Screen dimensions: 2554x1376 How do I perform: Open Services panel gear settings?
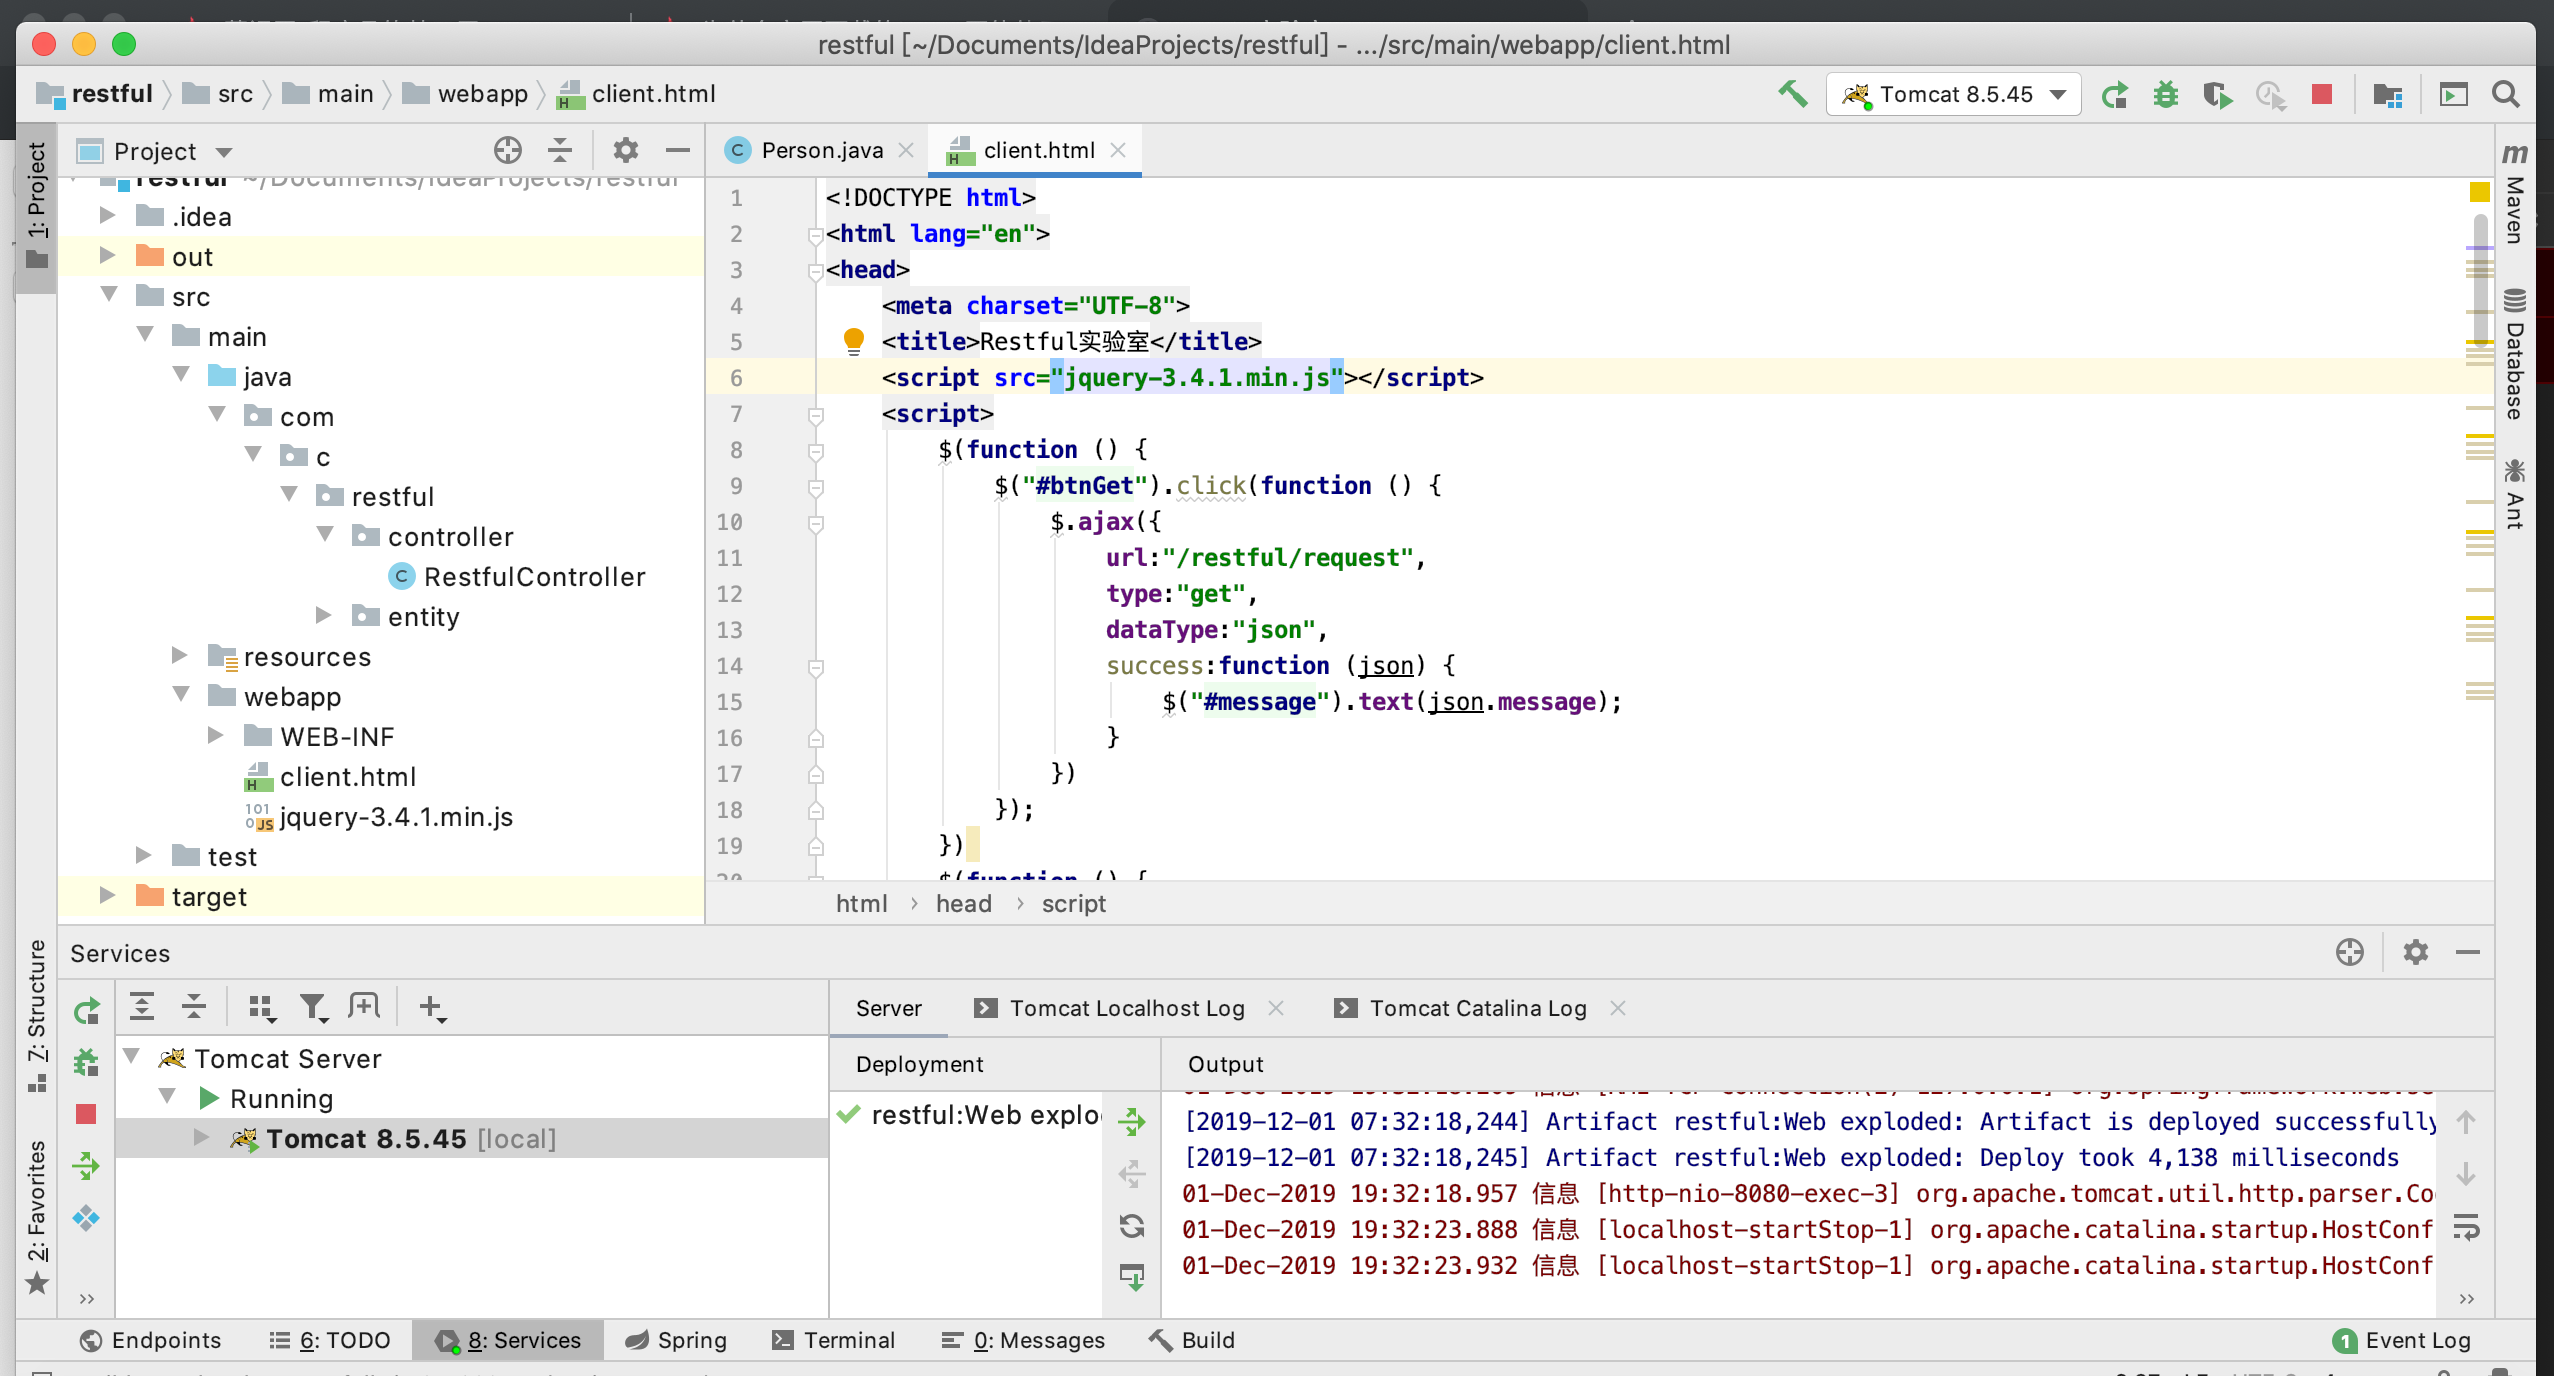click(2416, 952)
